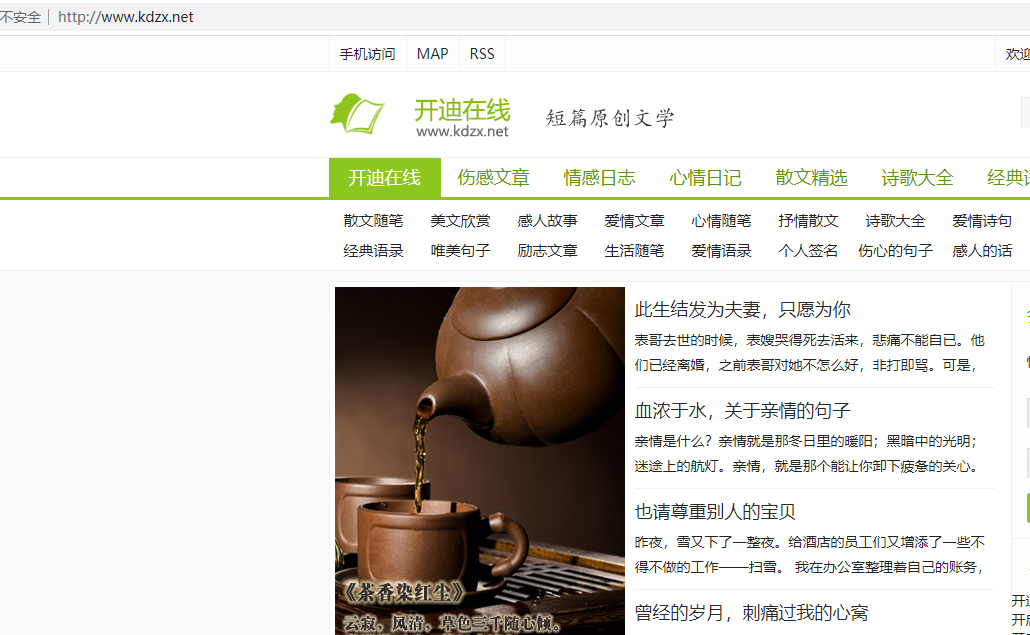1030x635 pixels.
Task: Select 心情日记 from the navigation bar
Action: (705, 177)
